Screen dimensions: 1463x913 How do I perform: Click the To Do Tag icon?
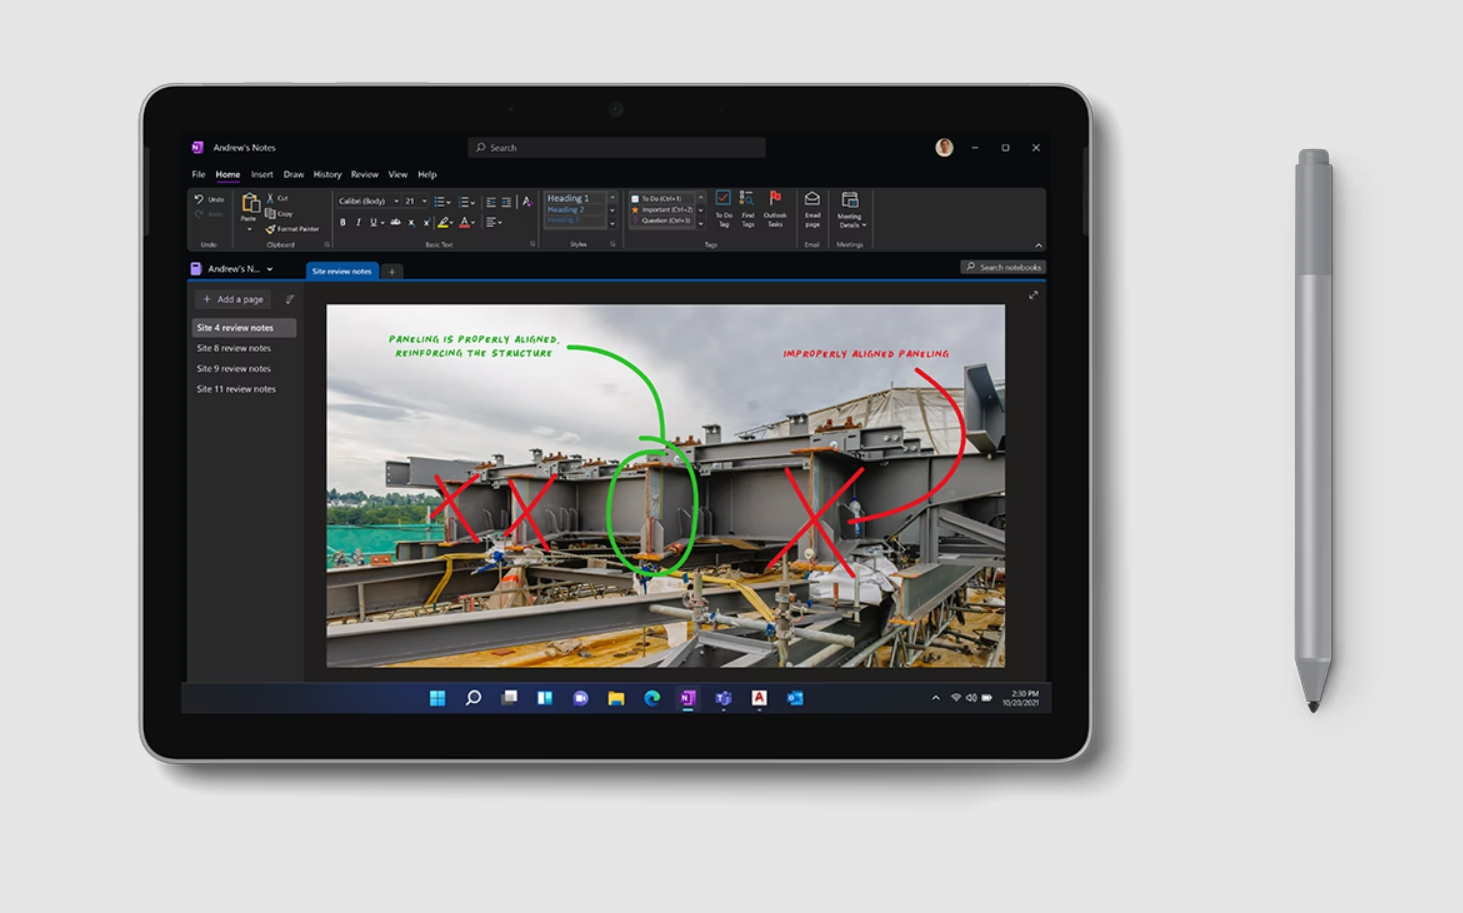[x=723, y=199]
